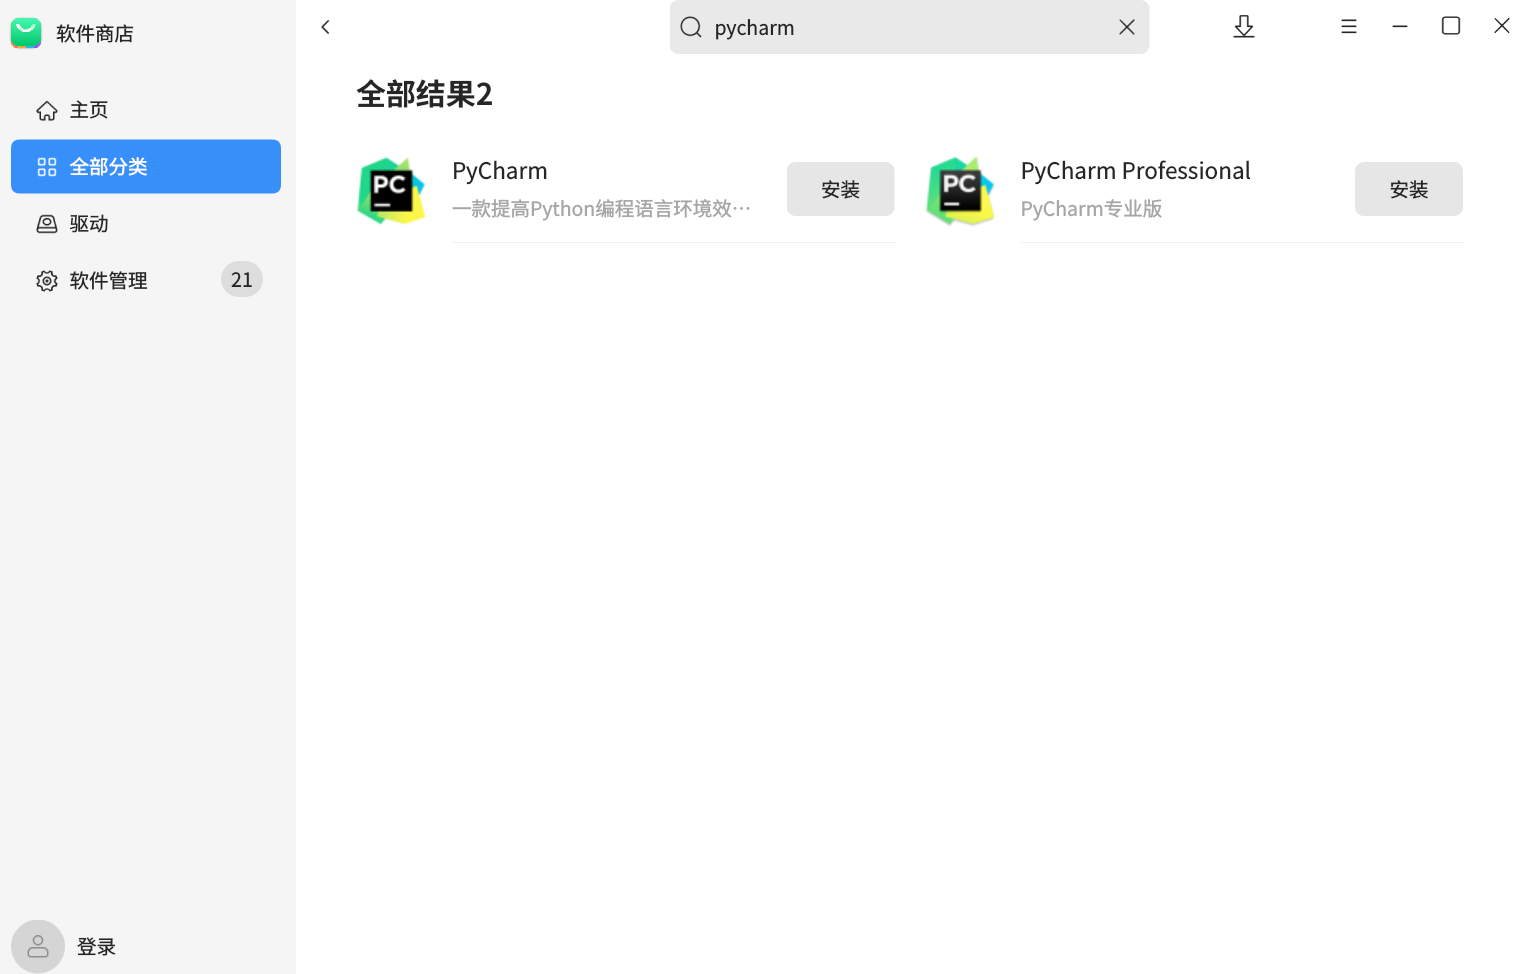Open the hamburger menu

coord(1349,27)
